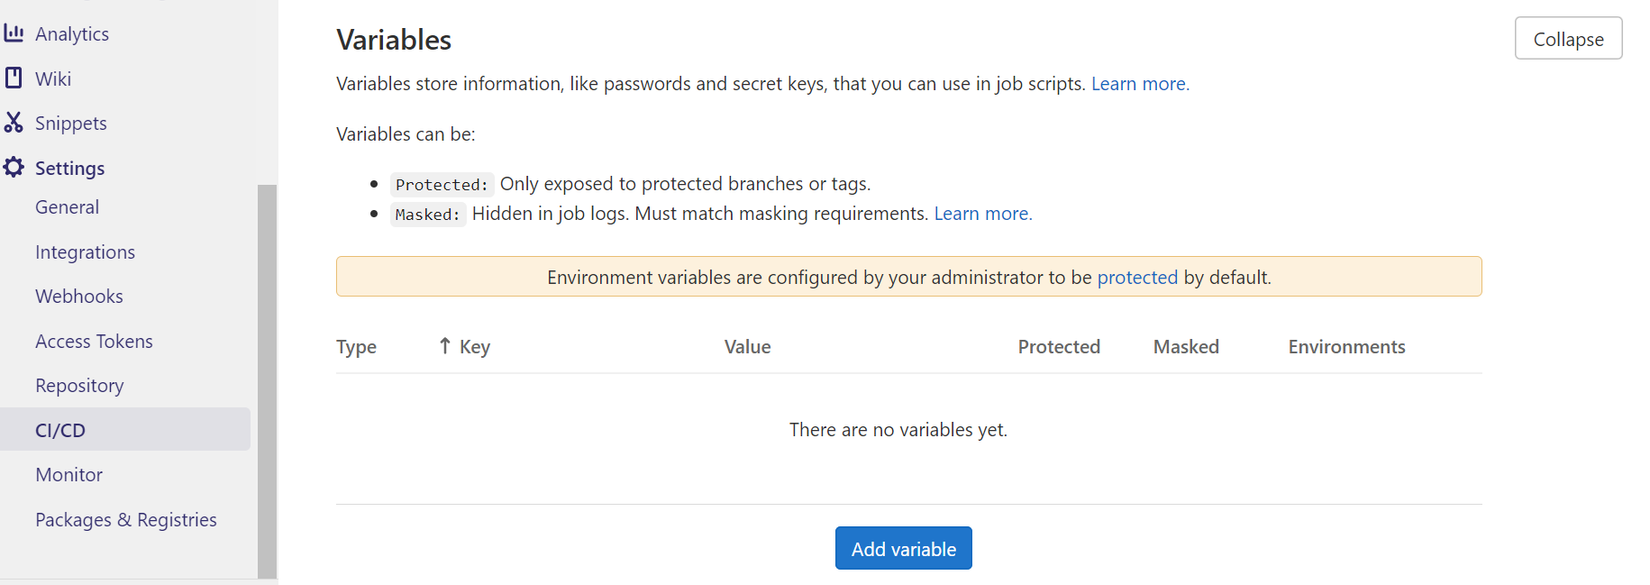Click the Analytics chart icon
Image resolution: width=1650 pixels, height=585 pixels.
pos(14,33)
